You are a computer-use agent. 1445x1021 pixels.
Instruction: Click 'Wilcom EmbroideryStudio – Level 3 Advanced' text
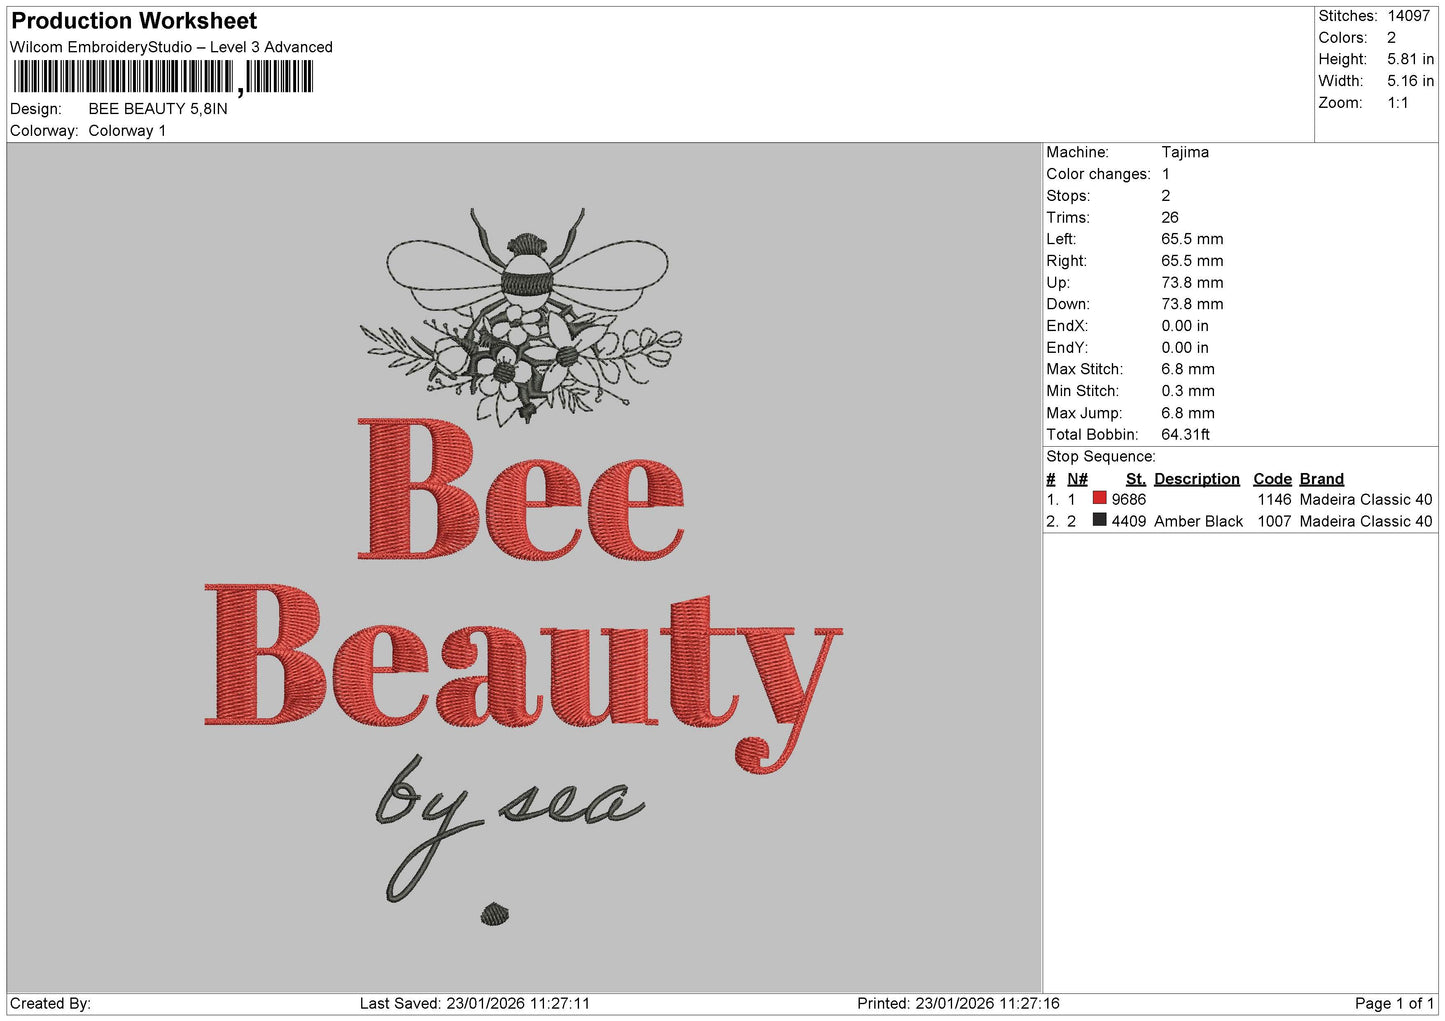171,47
